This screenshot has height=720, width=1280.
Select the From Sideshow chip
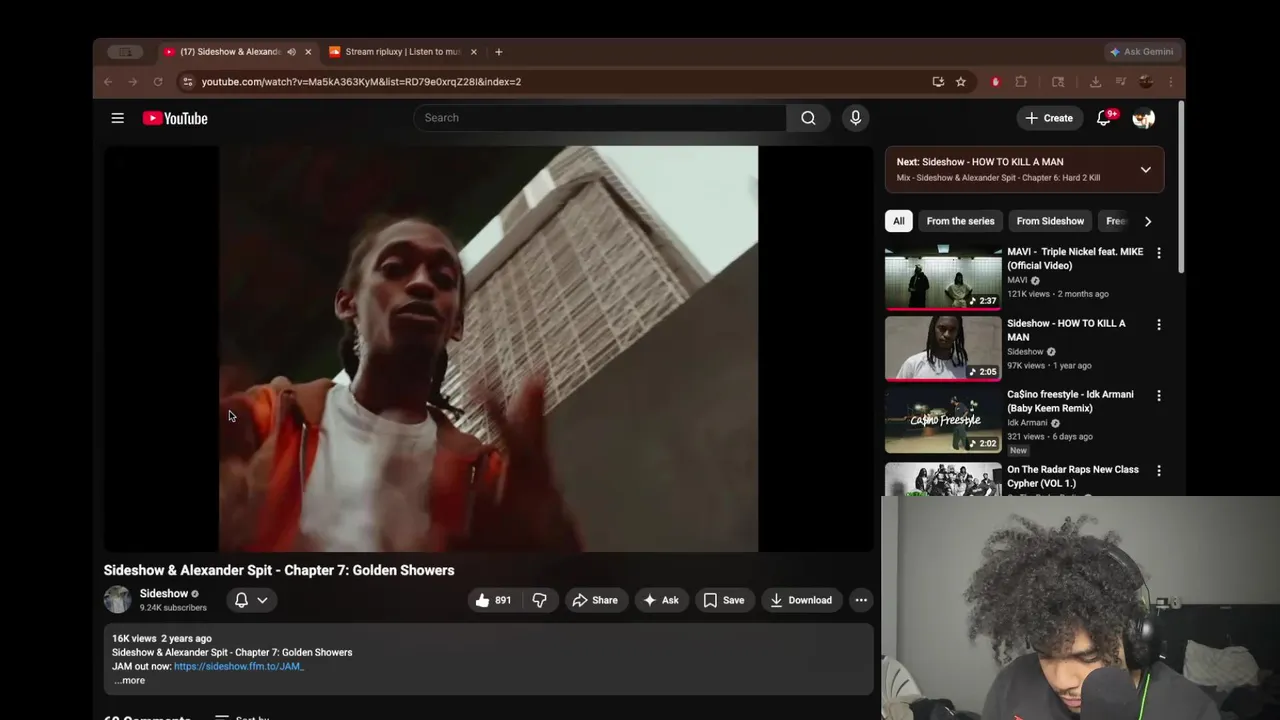(x=1050, y=221)
